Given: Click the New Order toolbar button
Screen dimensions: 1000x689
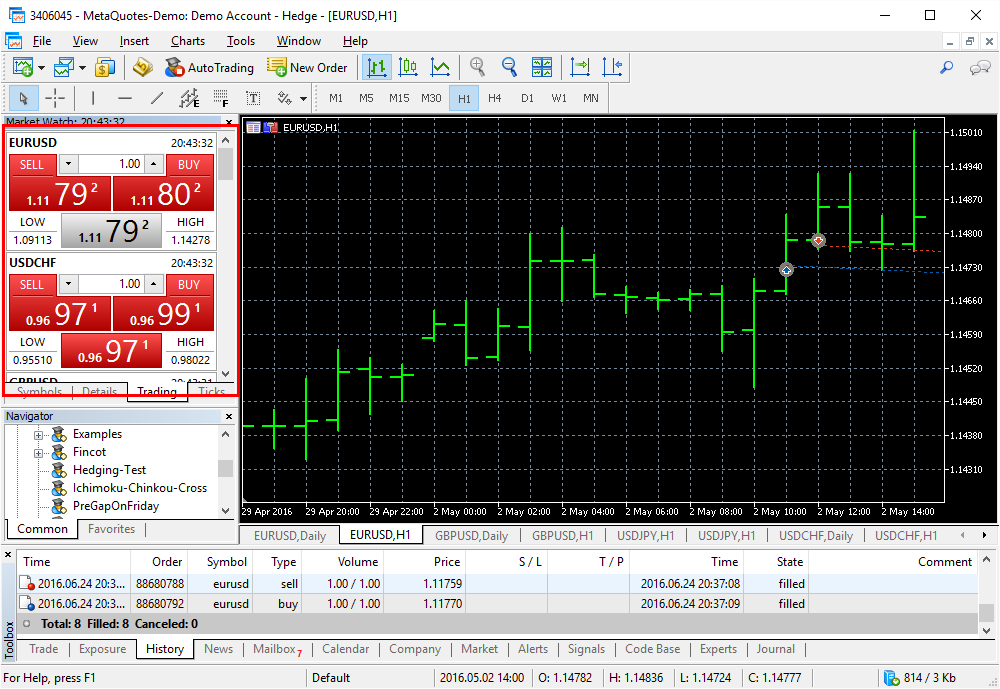Looking at the screenshot, I should pos(307,68).
